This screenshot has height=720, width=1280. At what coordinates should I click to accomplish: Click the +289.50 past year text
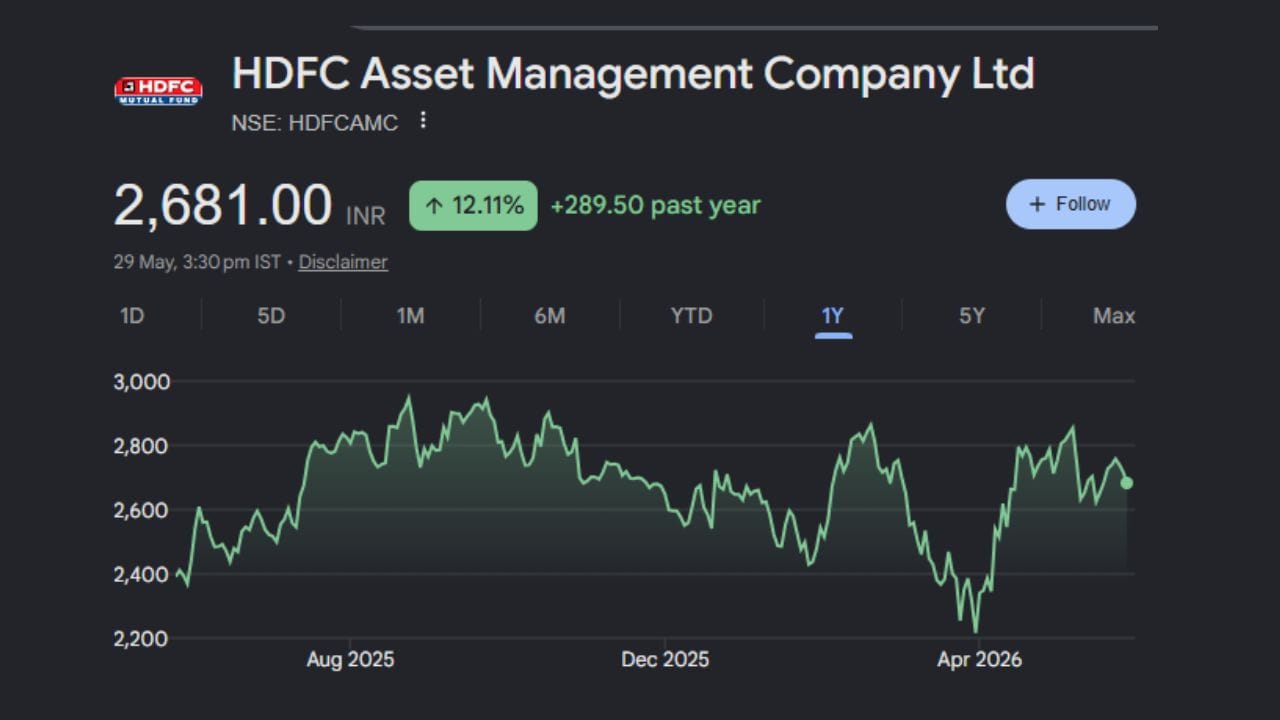click(656, 205)
